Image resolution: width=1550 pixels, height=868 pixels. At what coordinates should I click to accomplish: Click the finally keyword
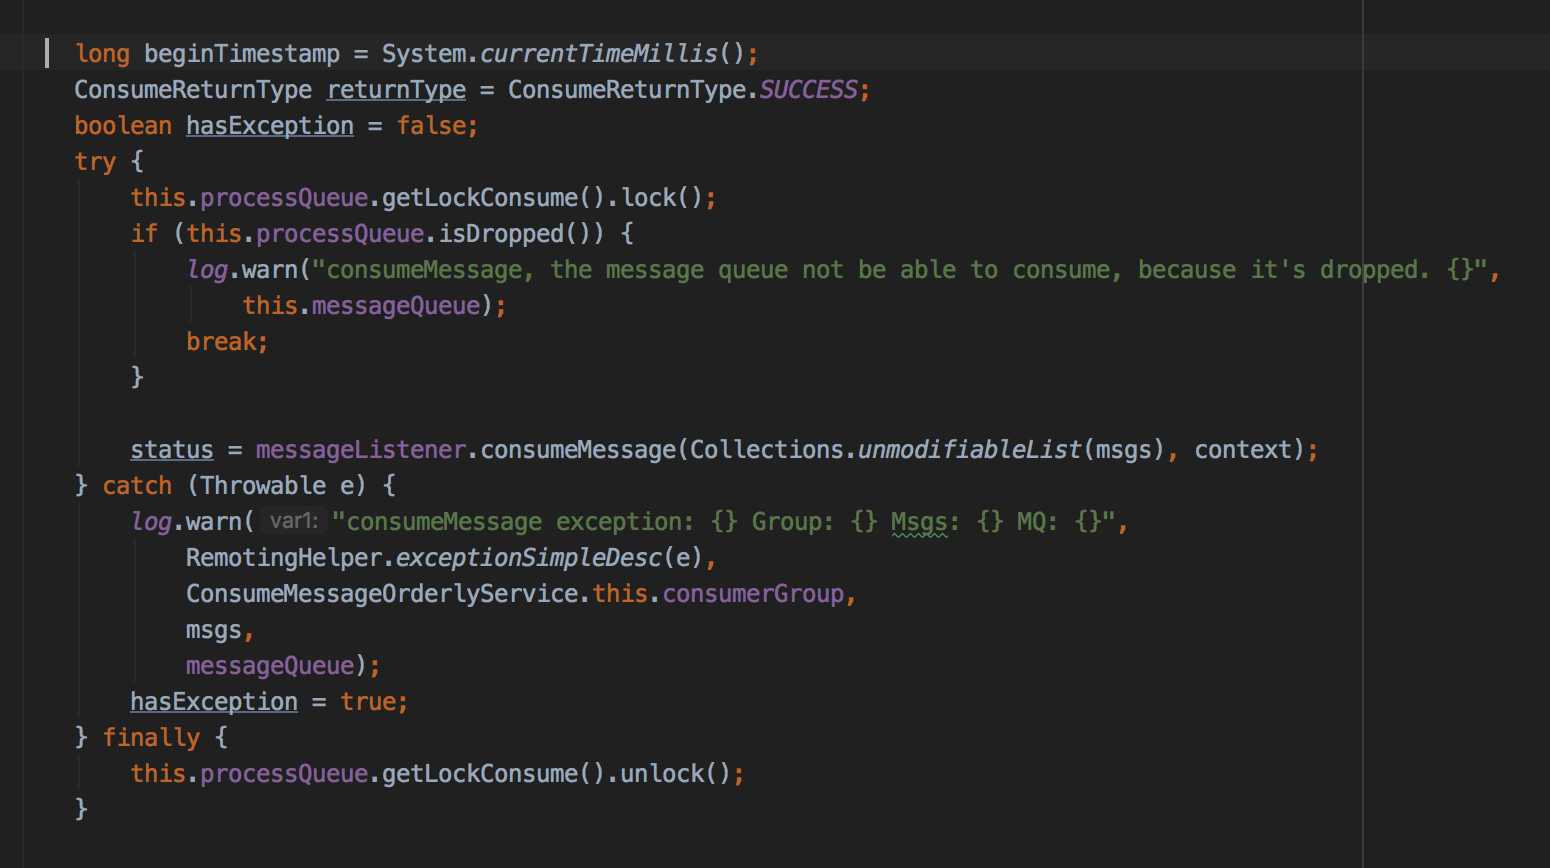[x=151, y=738]
